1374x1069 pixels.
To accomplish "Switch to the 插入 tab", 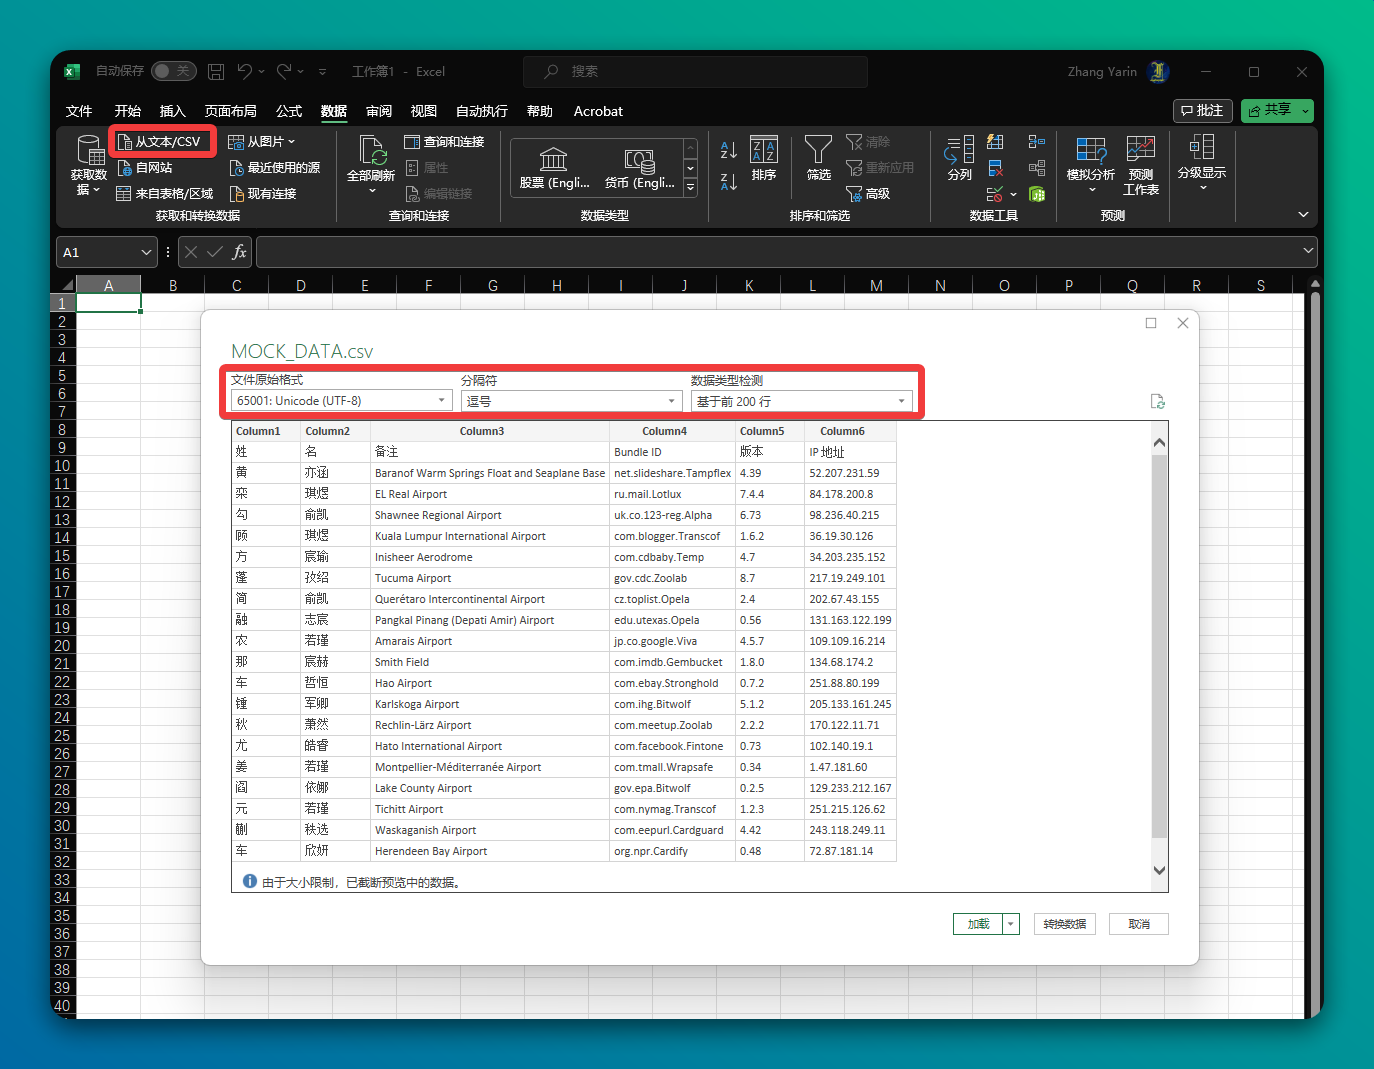I will click(173, 111).
